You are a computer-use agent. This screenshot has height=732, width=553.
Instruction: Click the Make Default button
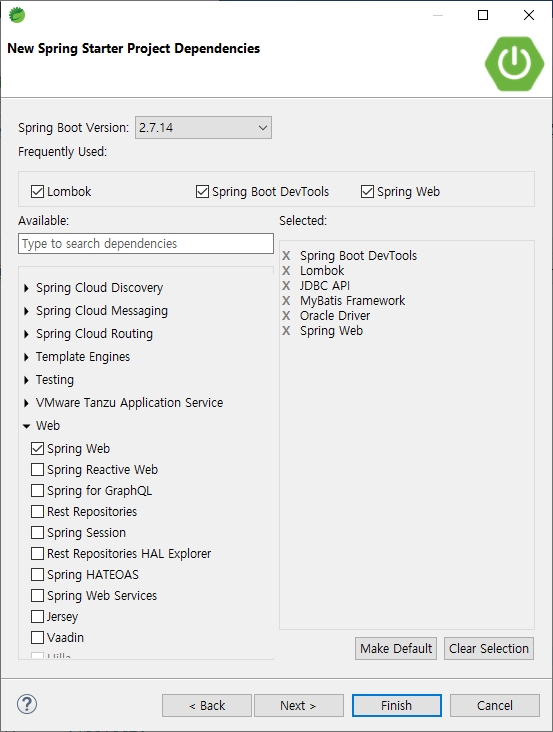(x=396, y=648)
